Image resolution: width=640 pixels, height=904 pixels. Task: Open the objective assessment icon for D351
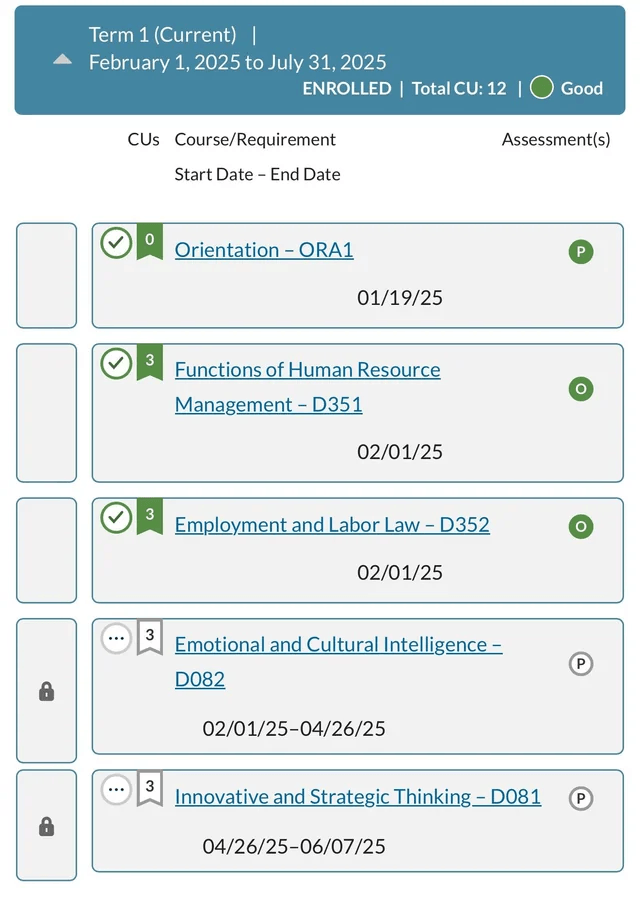tap(581, 389)
